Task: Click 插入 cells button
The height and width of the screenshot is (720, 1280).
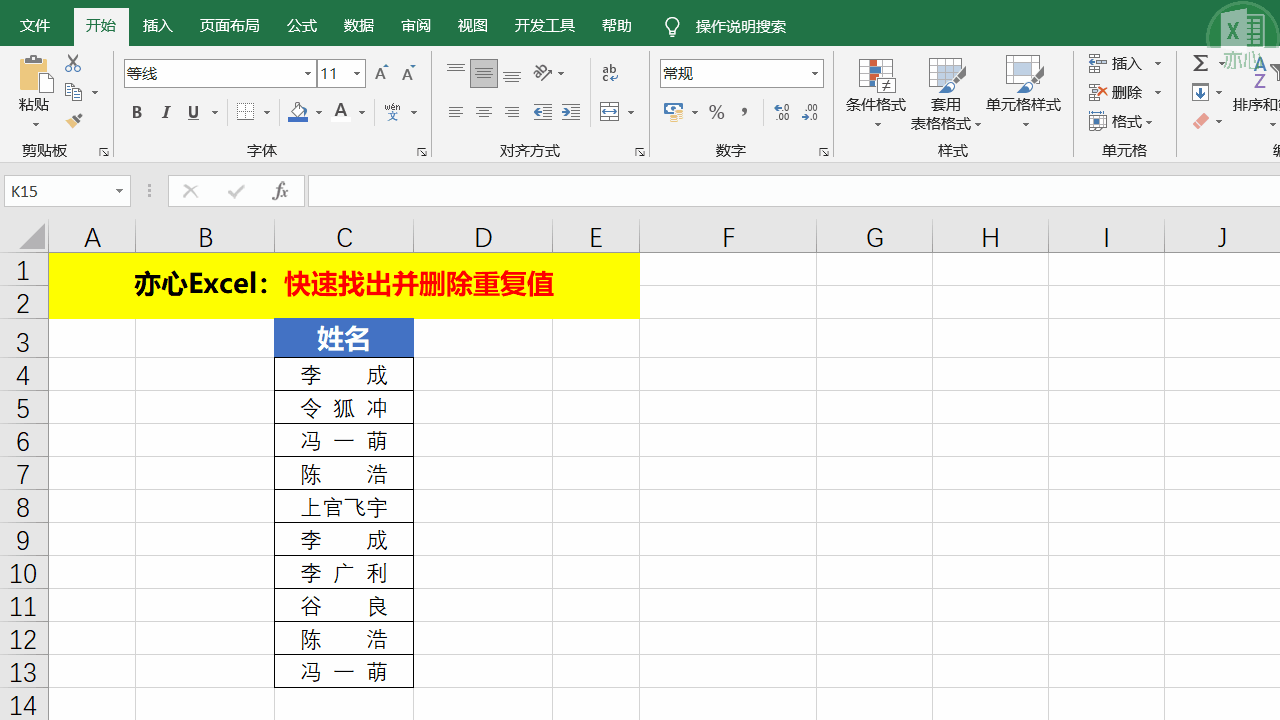Action: (1126, 63)
